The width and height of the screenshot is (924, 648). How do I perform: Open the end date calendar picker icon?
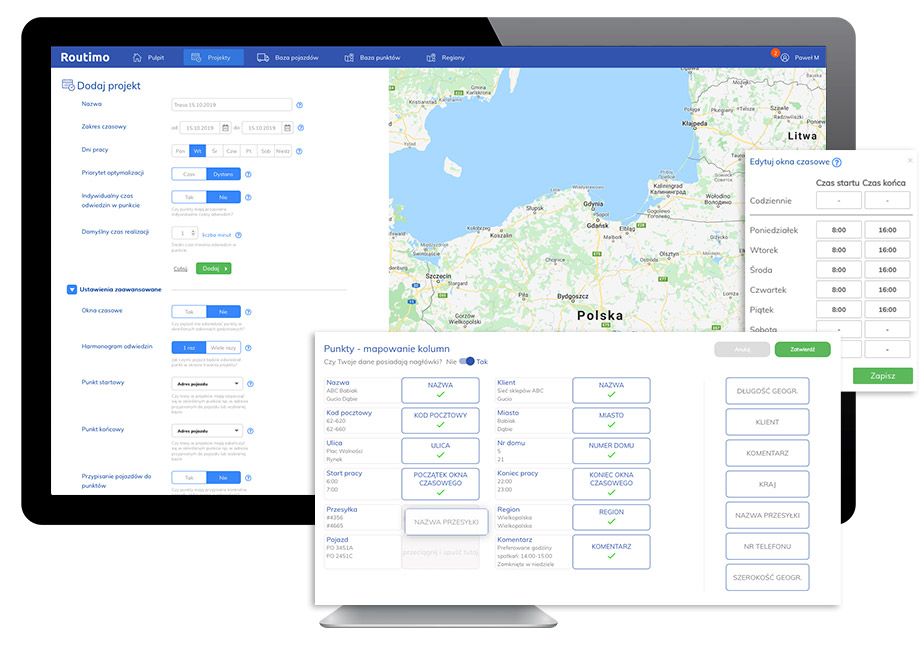287,128
